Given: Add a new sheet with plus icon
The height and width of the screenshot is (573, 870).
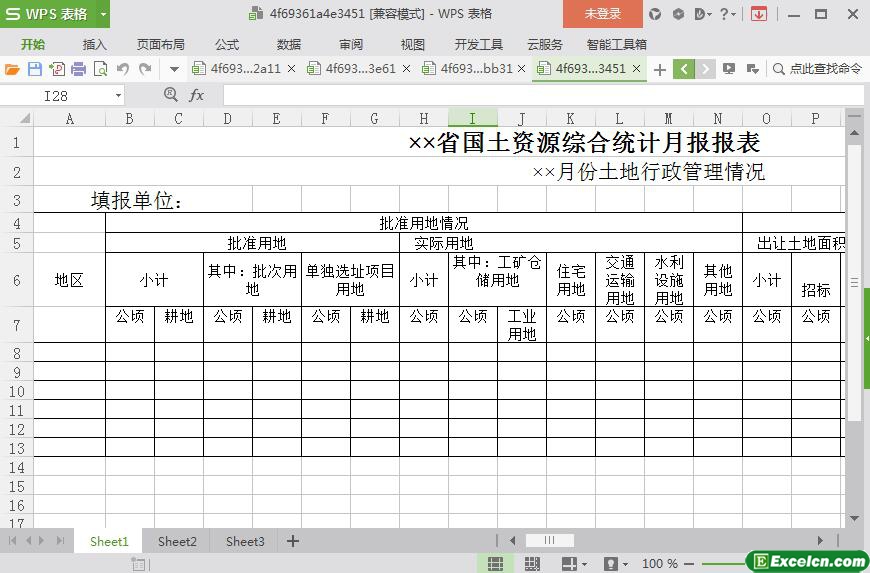Looking at the screenshot, I should coord(293,541).
